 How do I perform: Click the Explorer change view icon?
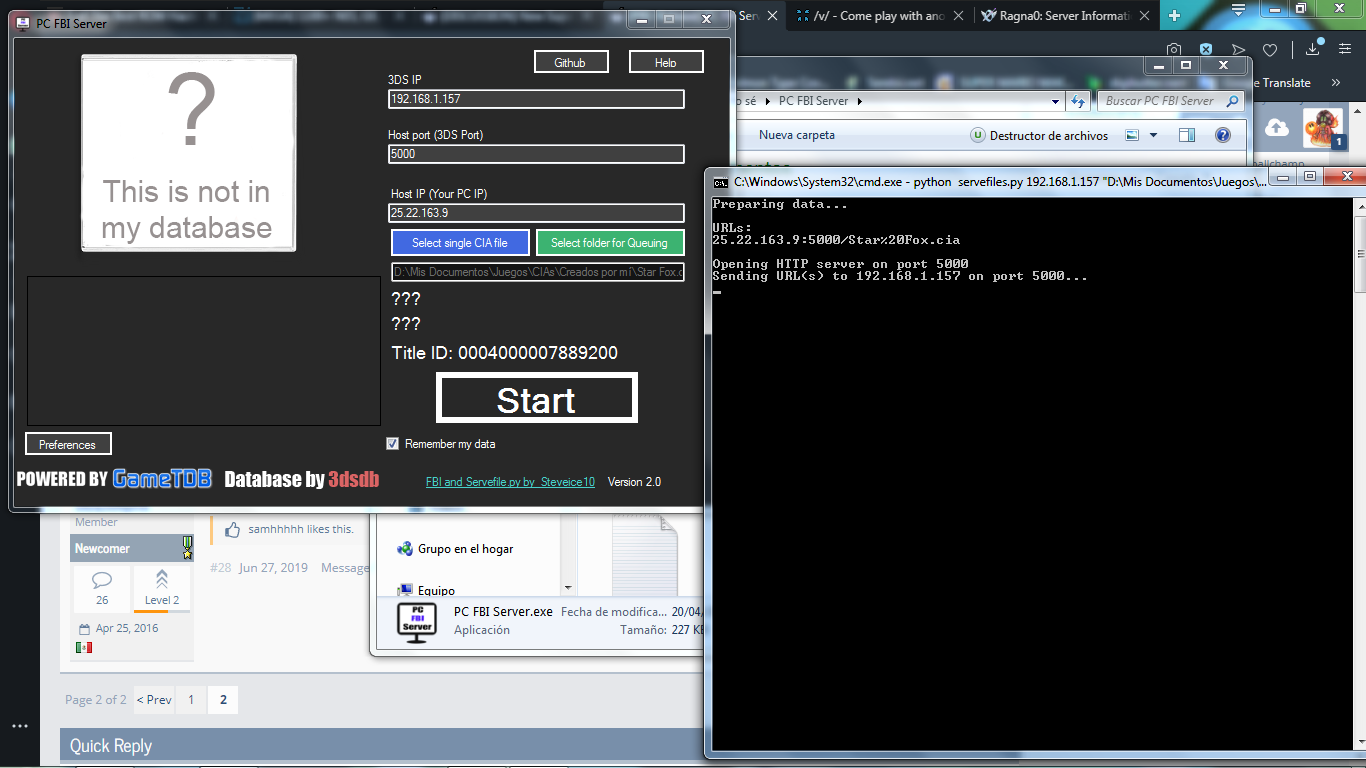tap(1132, 135)
